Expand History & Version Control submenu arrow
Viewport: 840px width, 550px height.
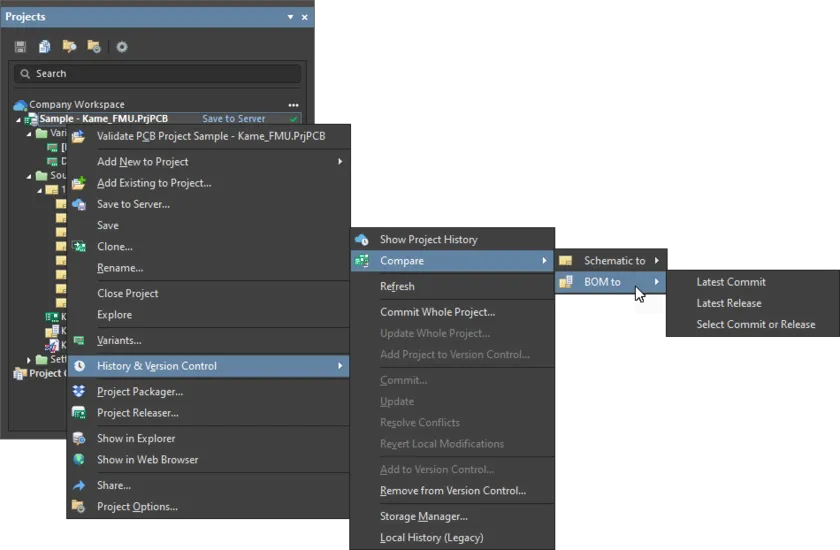tap(340, 366)
